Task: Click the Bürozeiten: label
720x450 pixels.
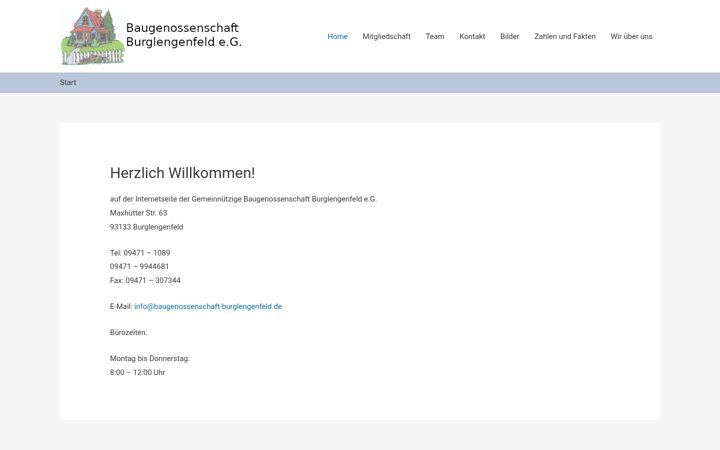Action: click(x=129, y=332)
